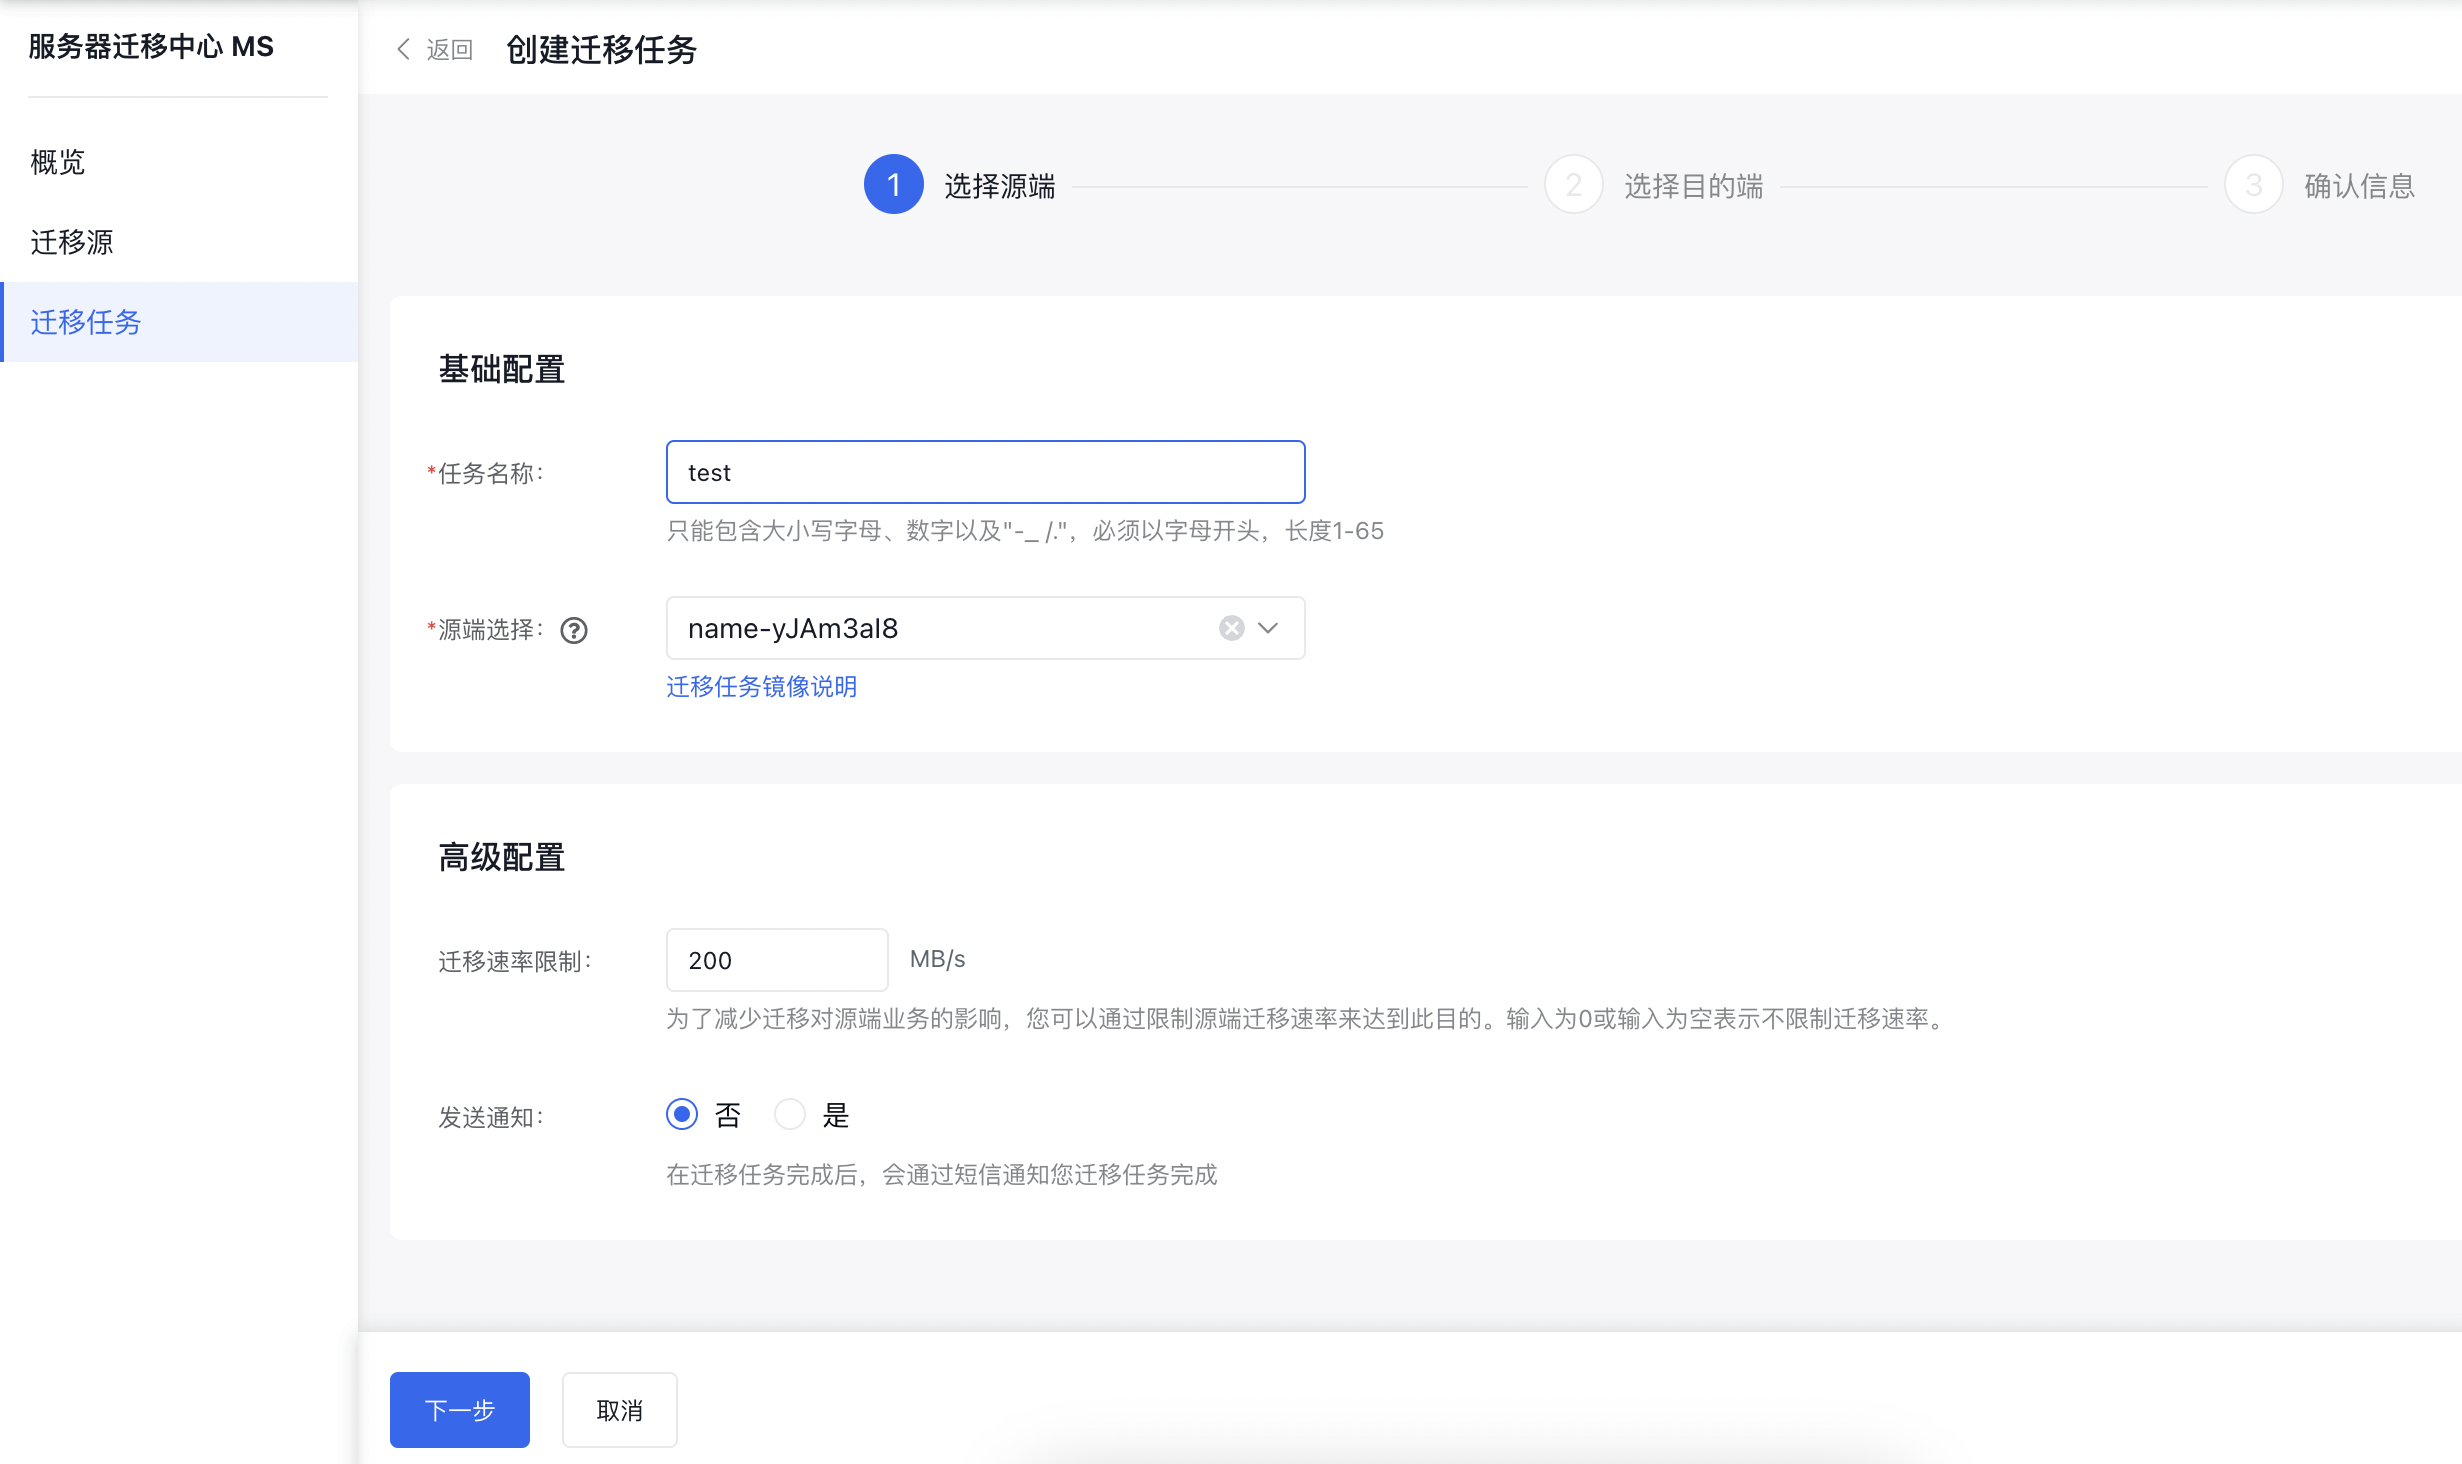The width and height of the screenshot is (2462, 1464).
Task: Click the 基础配置 section heading
Action: point(502,369)
